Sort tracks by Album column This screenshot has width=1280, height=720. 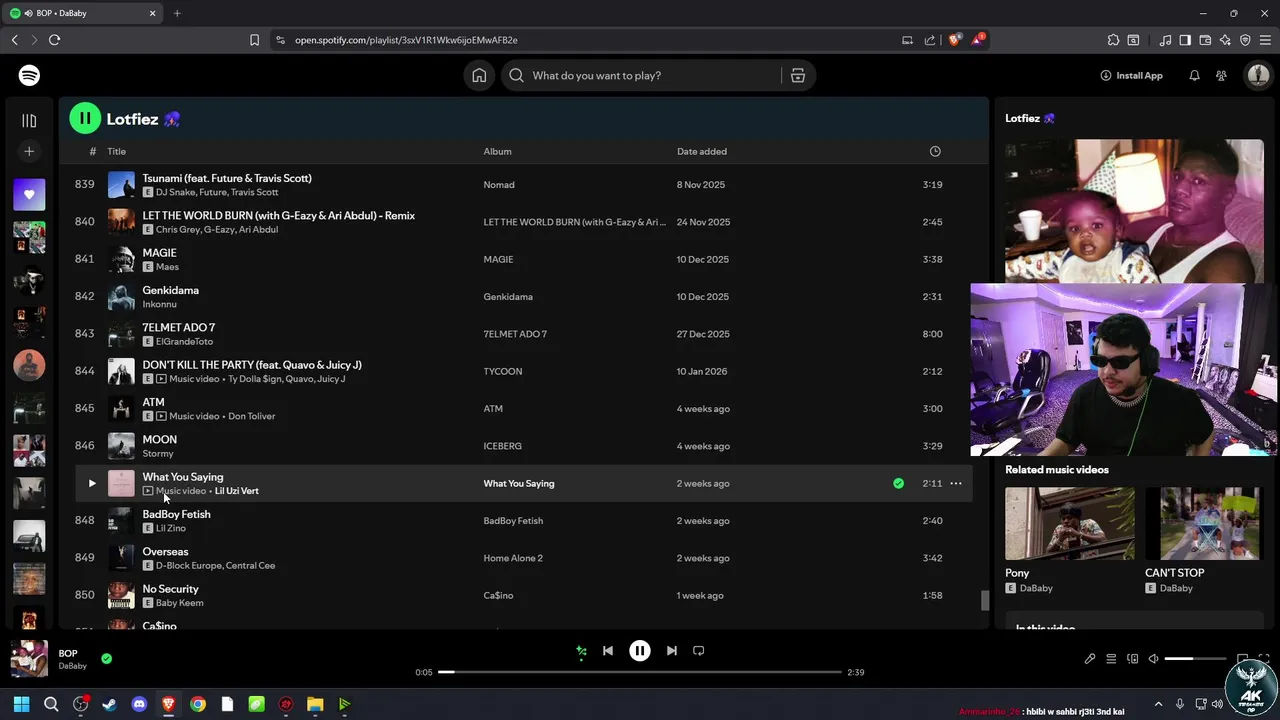coord(497,151)
